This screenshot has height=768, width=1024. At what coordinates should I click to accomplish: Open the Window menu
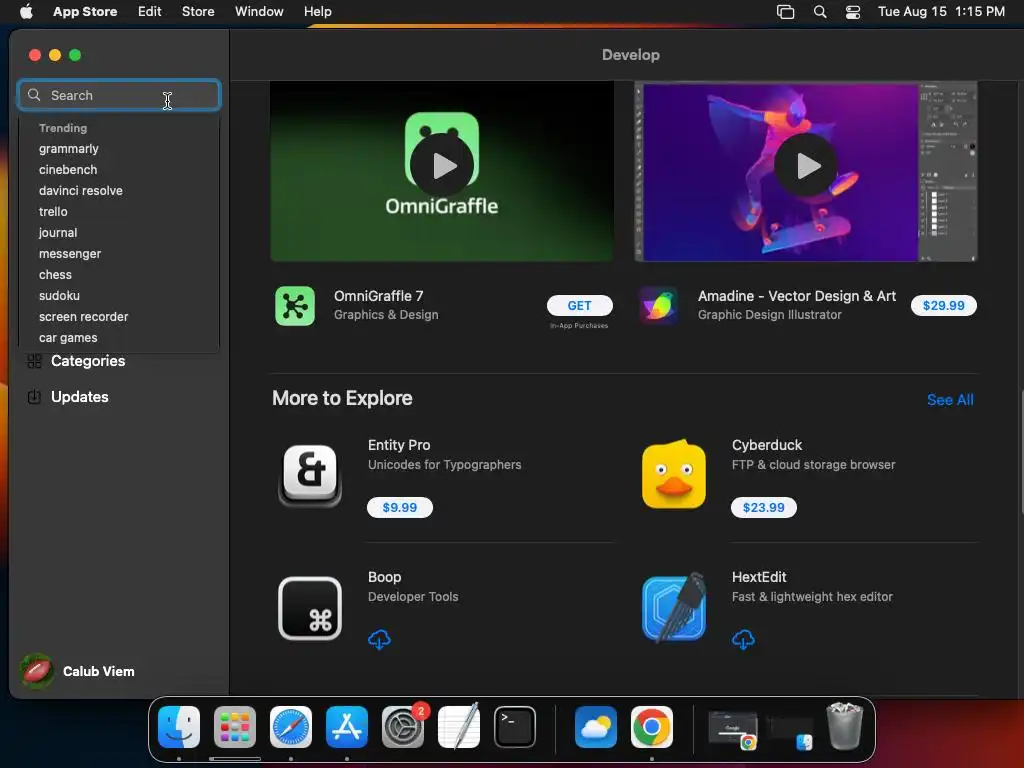(x=259, y=11)
